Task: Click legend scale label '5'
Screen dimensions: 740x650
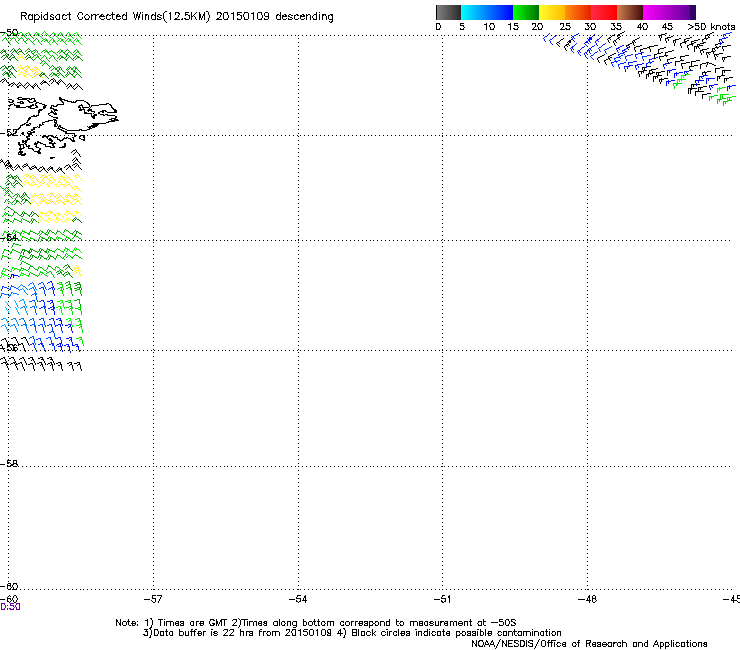Action: point(462,27)
